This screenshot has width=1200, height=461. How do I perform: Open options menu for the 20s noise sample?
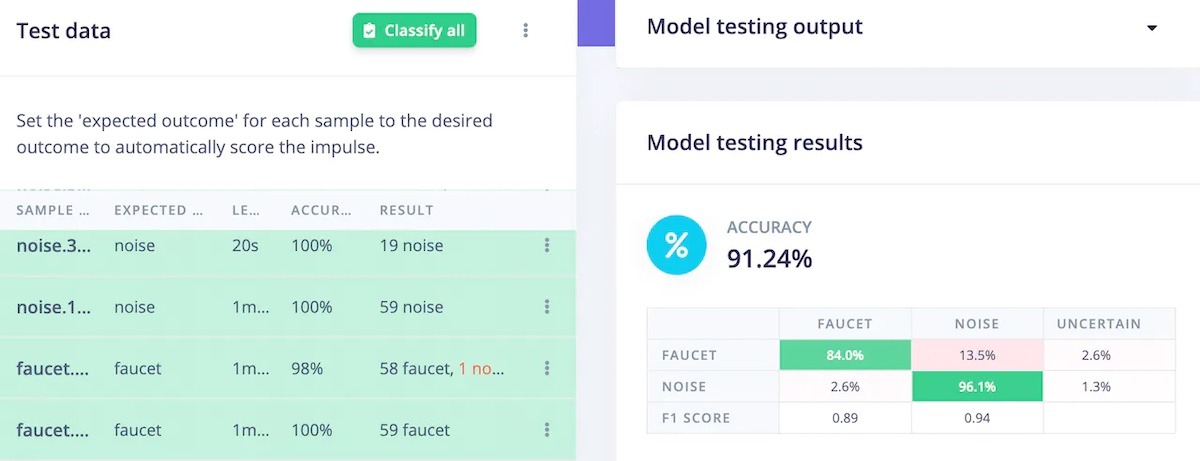pyautogui.click(x=547, y=246)
